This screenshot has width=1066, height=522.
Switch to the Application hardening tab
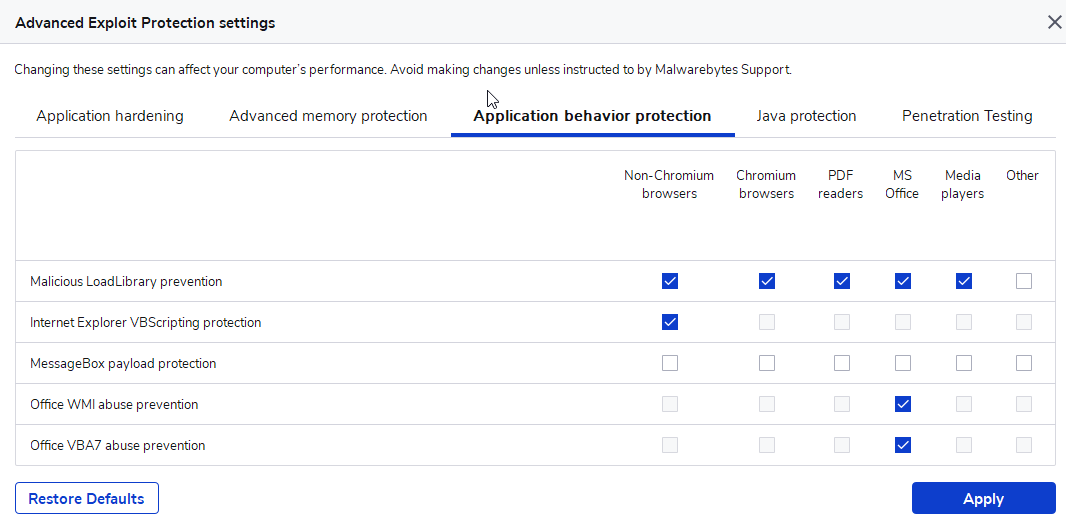tap(110, 116)
